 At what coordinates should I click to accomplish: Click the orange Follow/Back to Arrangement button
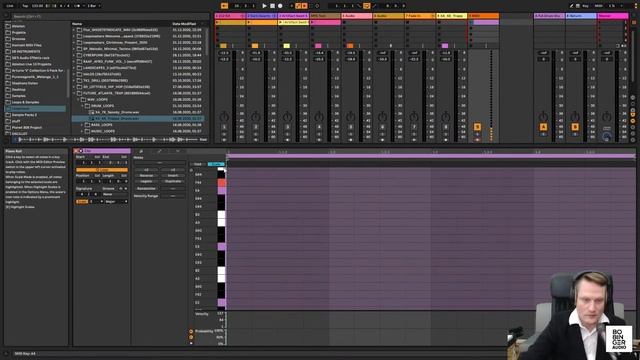pos(224,6)
